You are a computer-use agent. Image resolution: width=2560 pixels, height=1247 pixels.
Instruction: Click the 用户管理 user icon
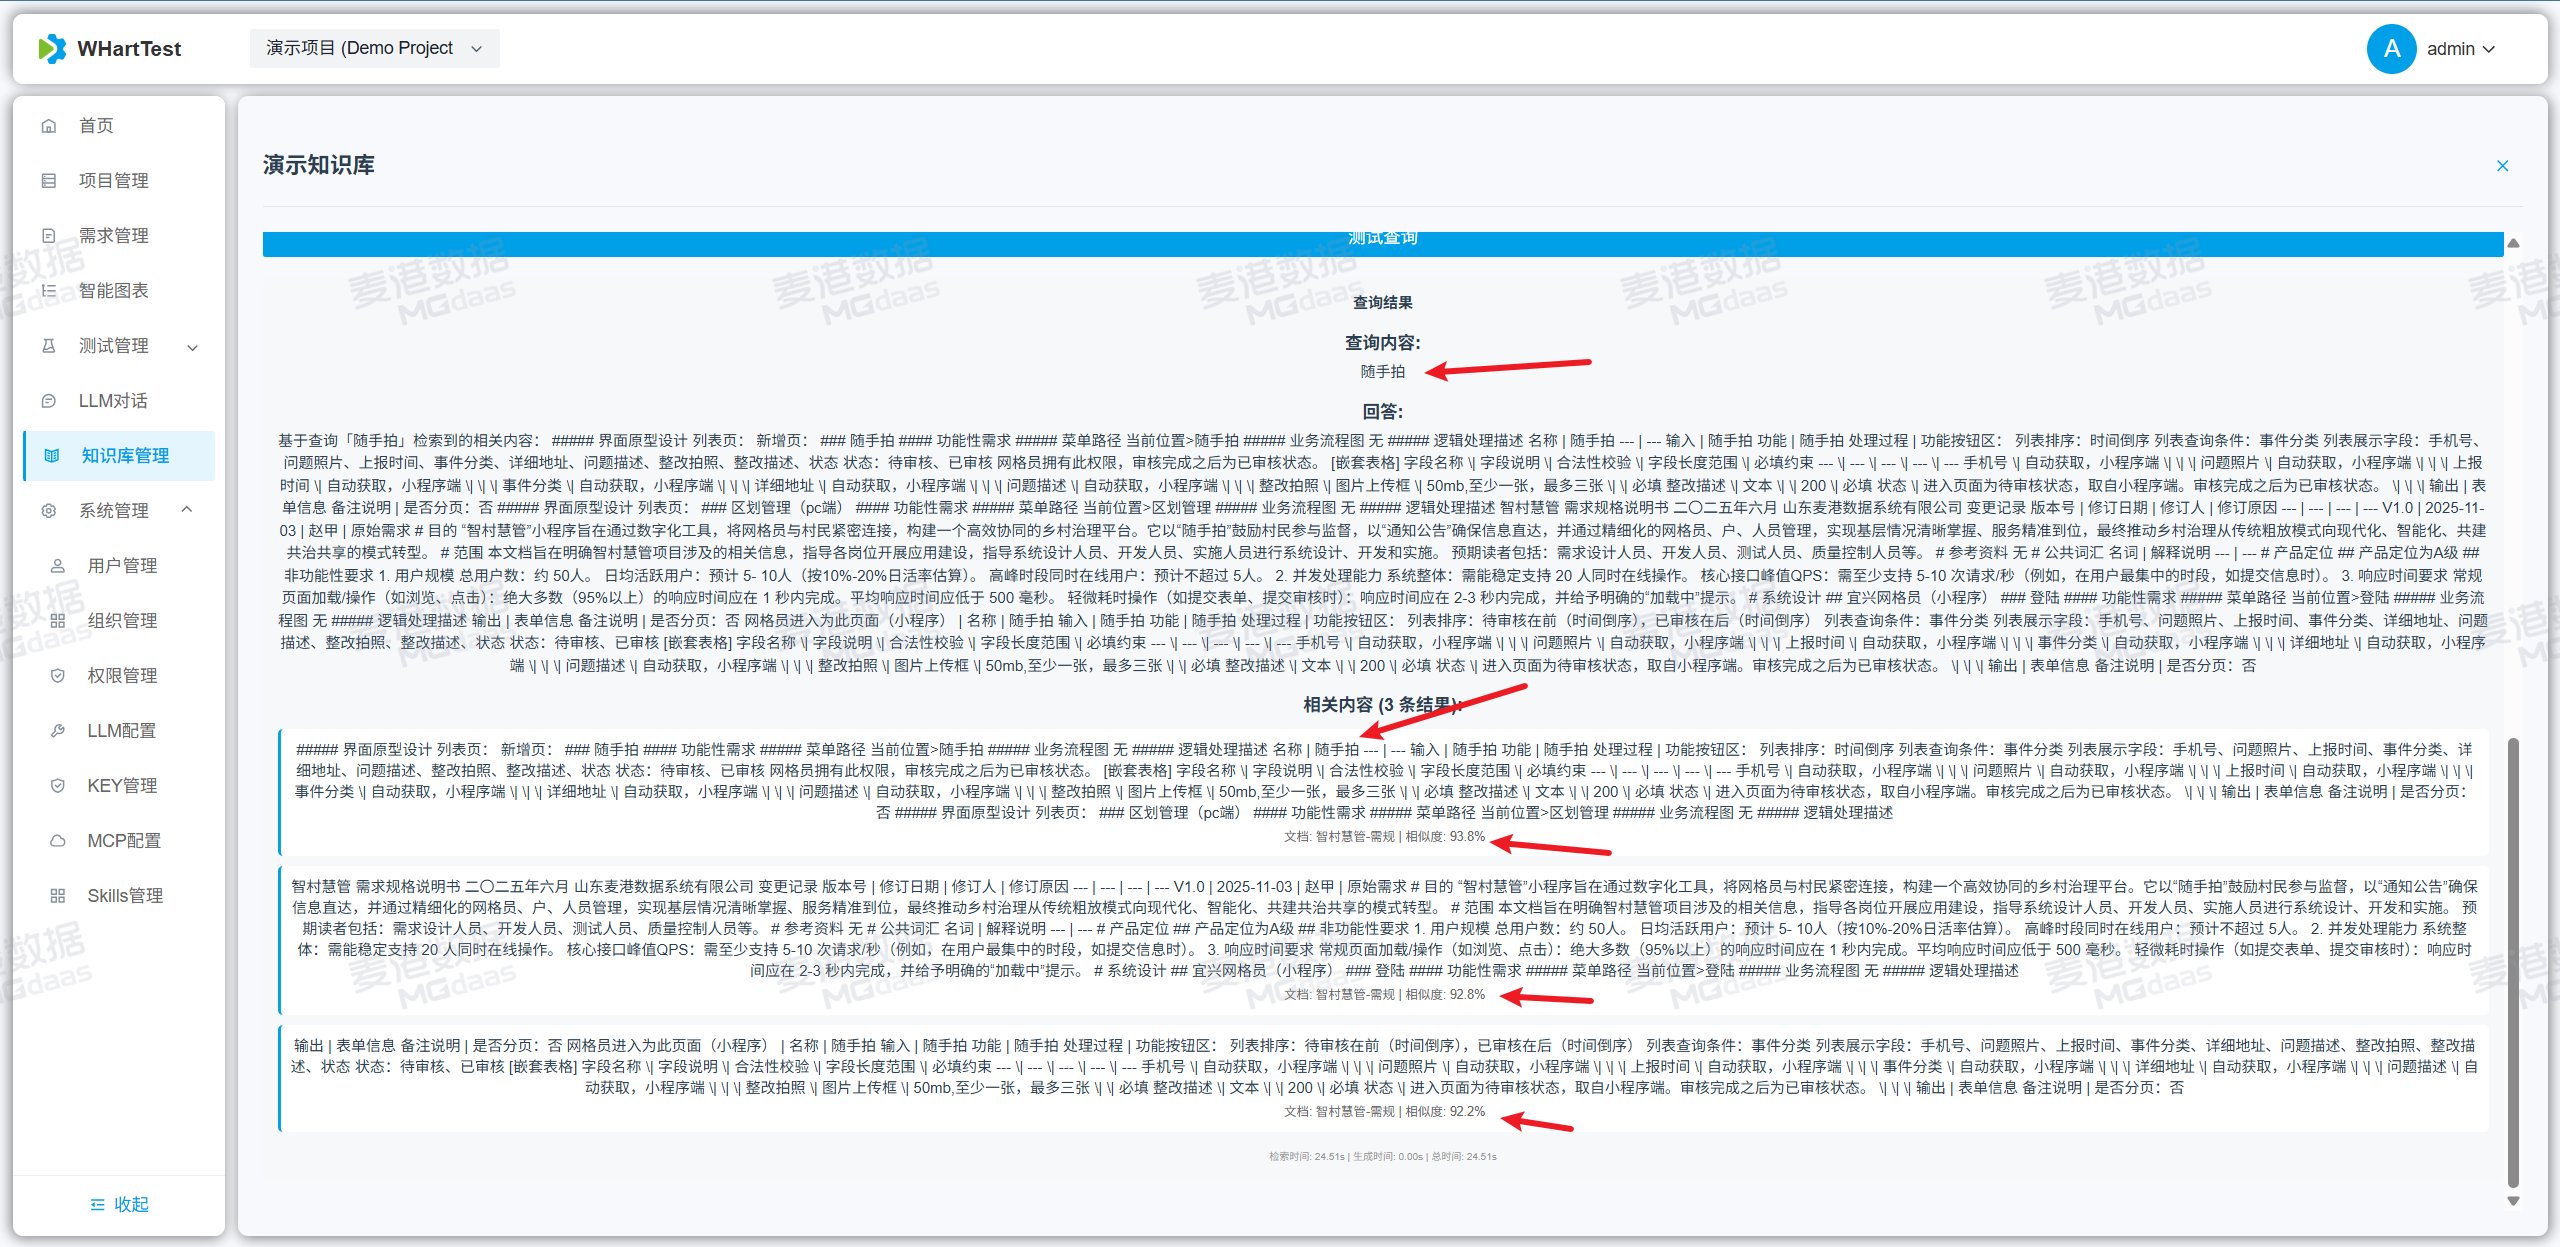click(59, 564)
